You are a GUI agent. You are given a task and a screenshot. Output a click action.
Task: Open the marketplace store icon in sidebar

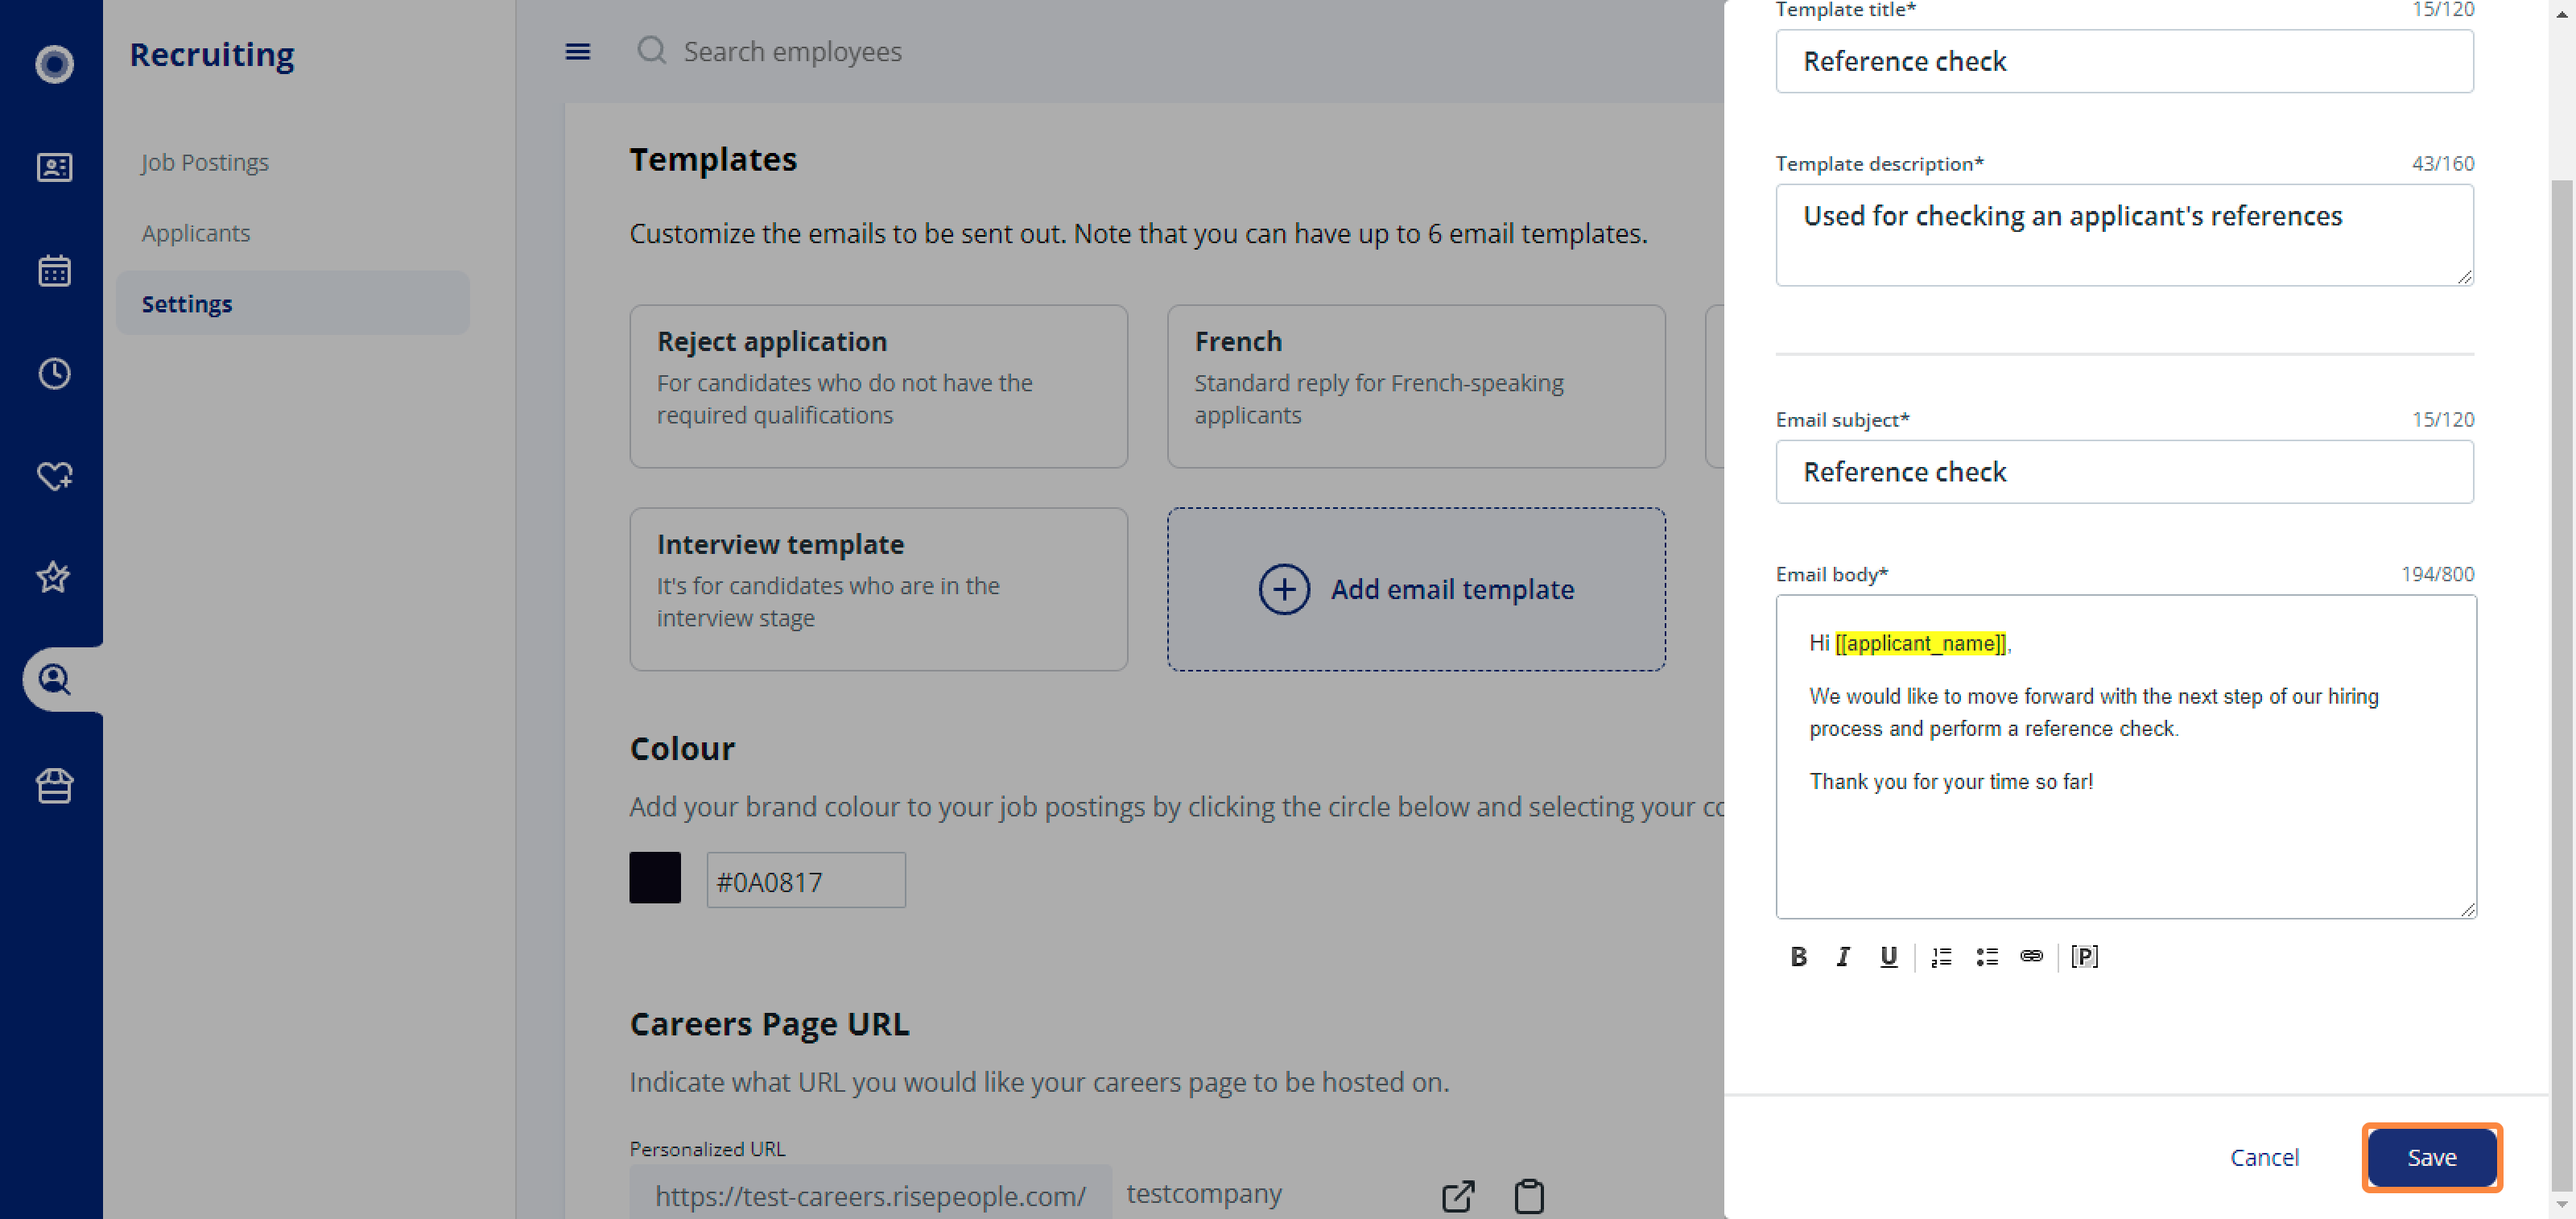54,785
